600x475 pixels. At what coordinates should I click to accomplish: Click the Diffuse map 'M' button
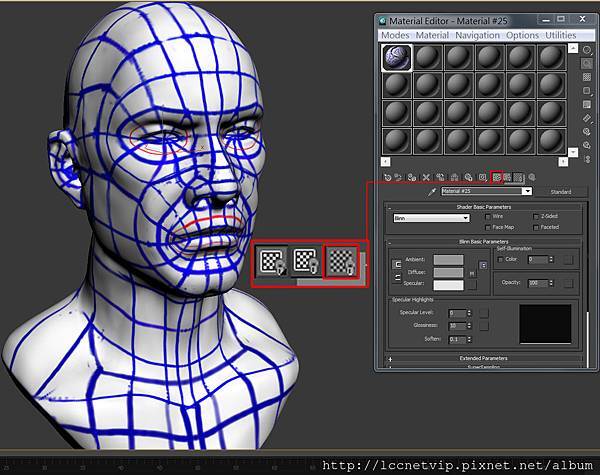(472, 273)
